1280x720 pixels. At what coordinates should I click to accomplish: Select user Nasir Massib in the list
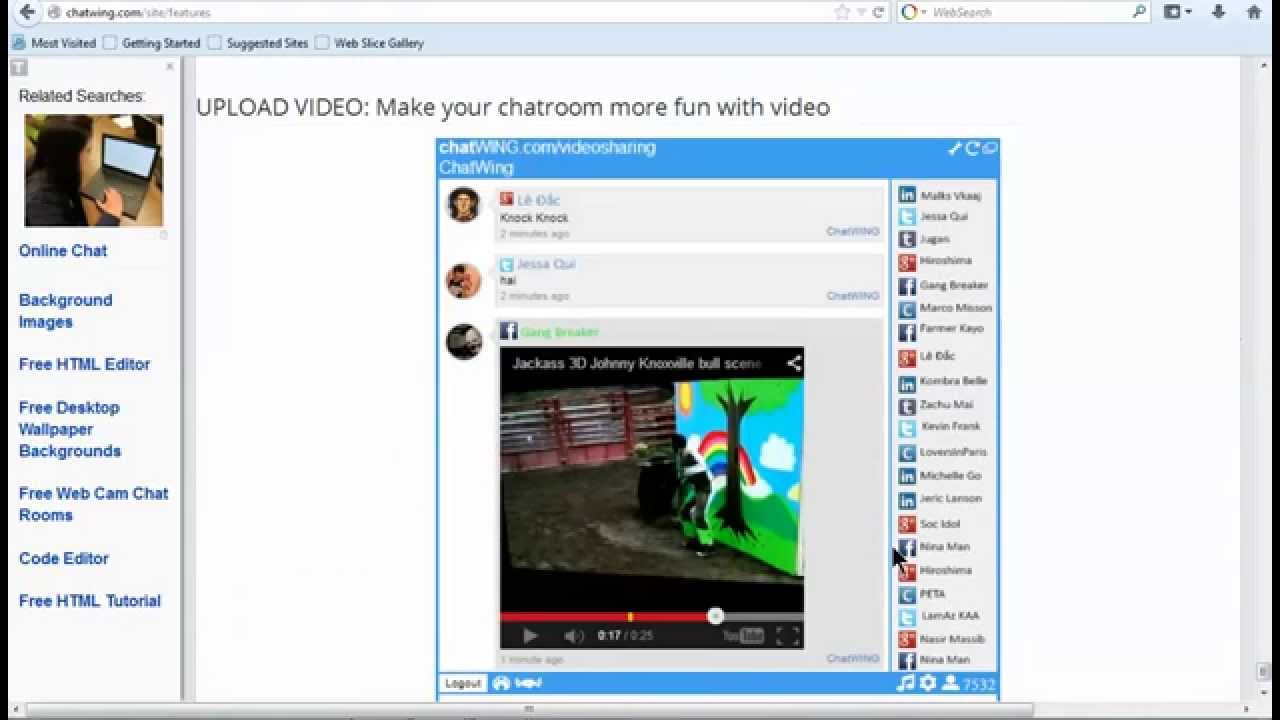pyautogui.click(x=943, y=639)
